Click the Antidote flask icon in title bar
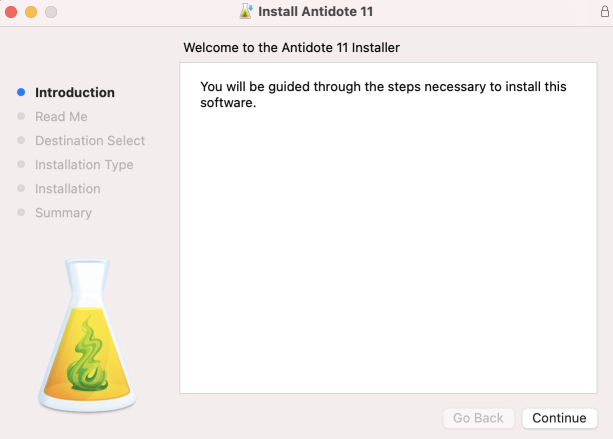Screen dimensions: 613x439 pos(246,12)
